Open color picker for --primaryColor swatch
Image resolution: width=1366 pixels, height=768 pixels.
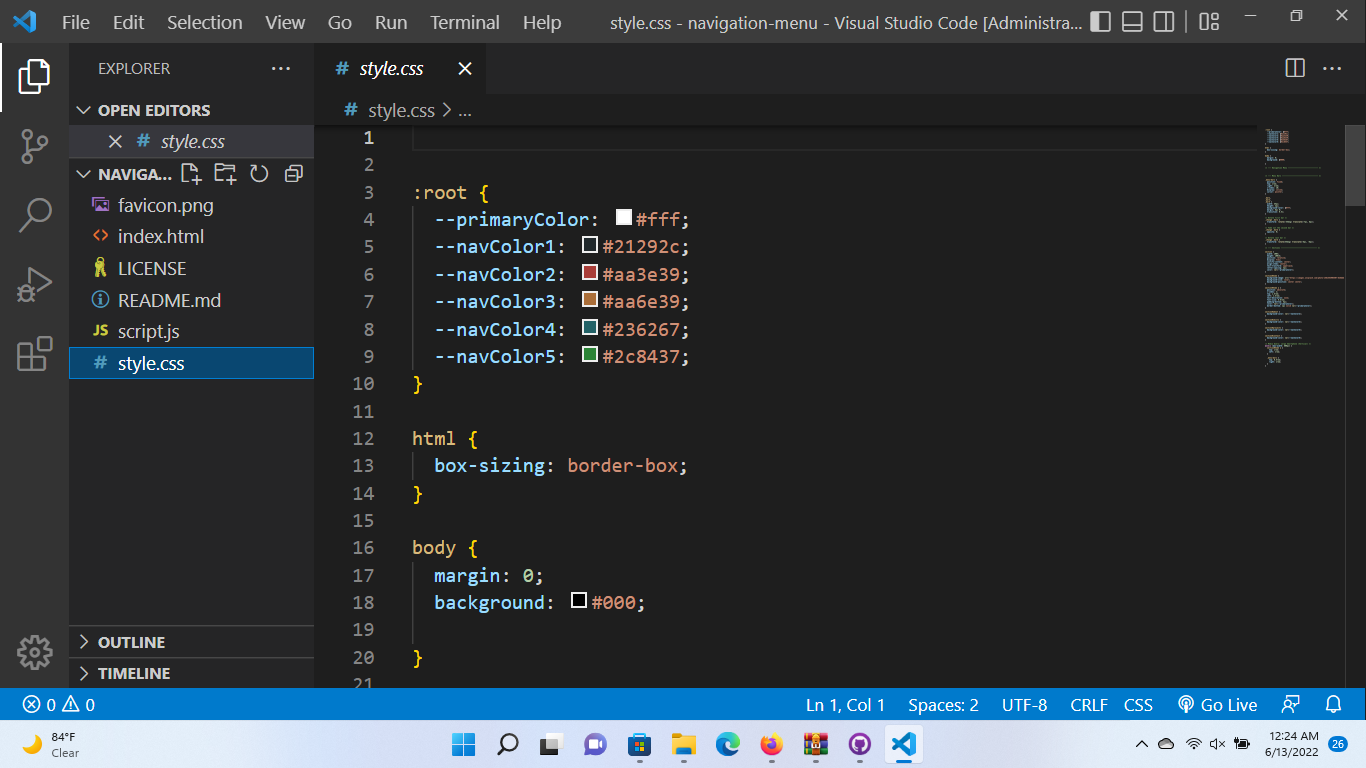[x=624, y=217]
